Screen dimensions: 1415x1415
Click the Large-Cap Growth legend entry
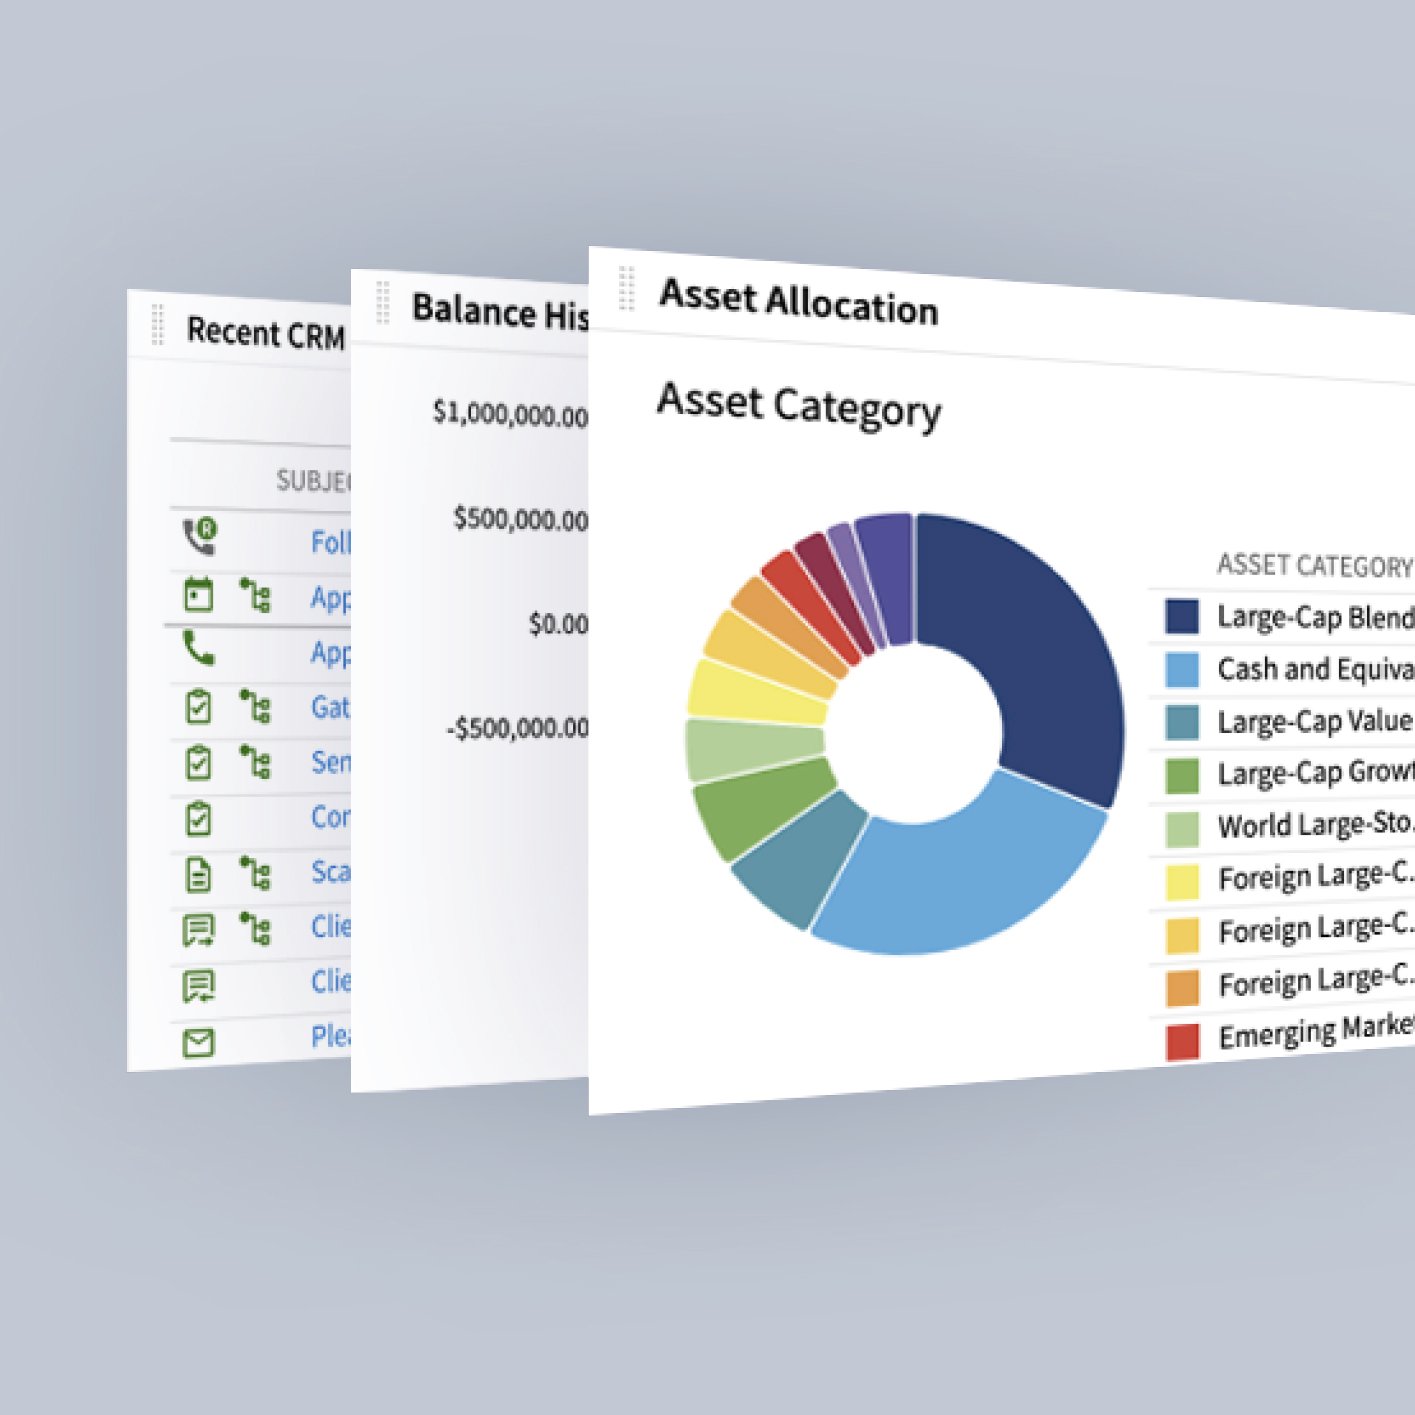click(x=1290, y=774)
